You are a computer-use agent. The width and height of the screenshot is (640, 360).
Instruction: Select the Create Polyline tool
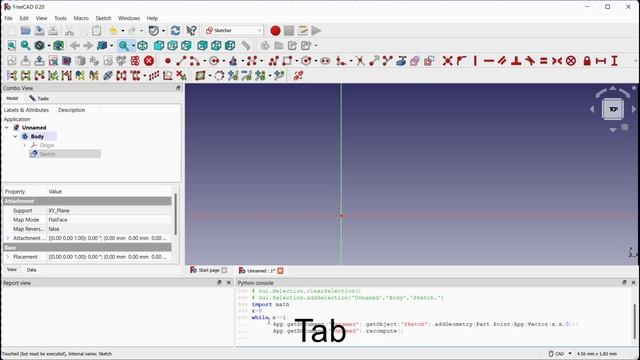click(x=273, y=61)
